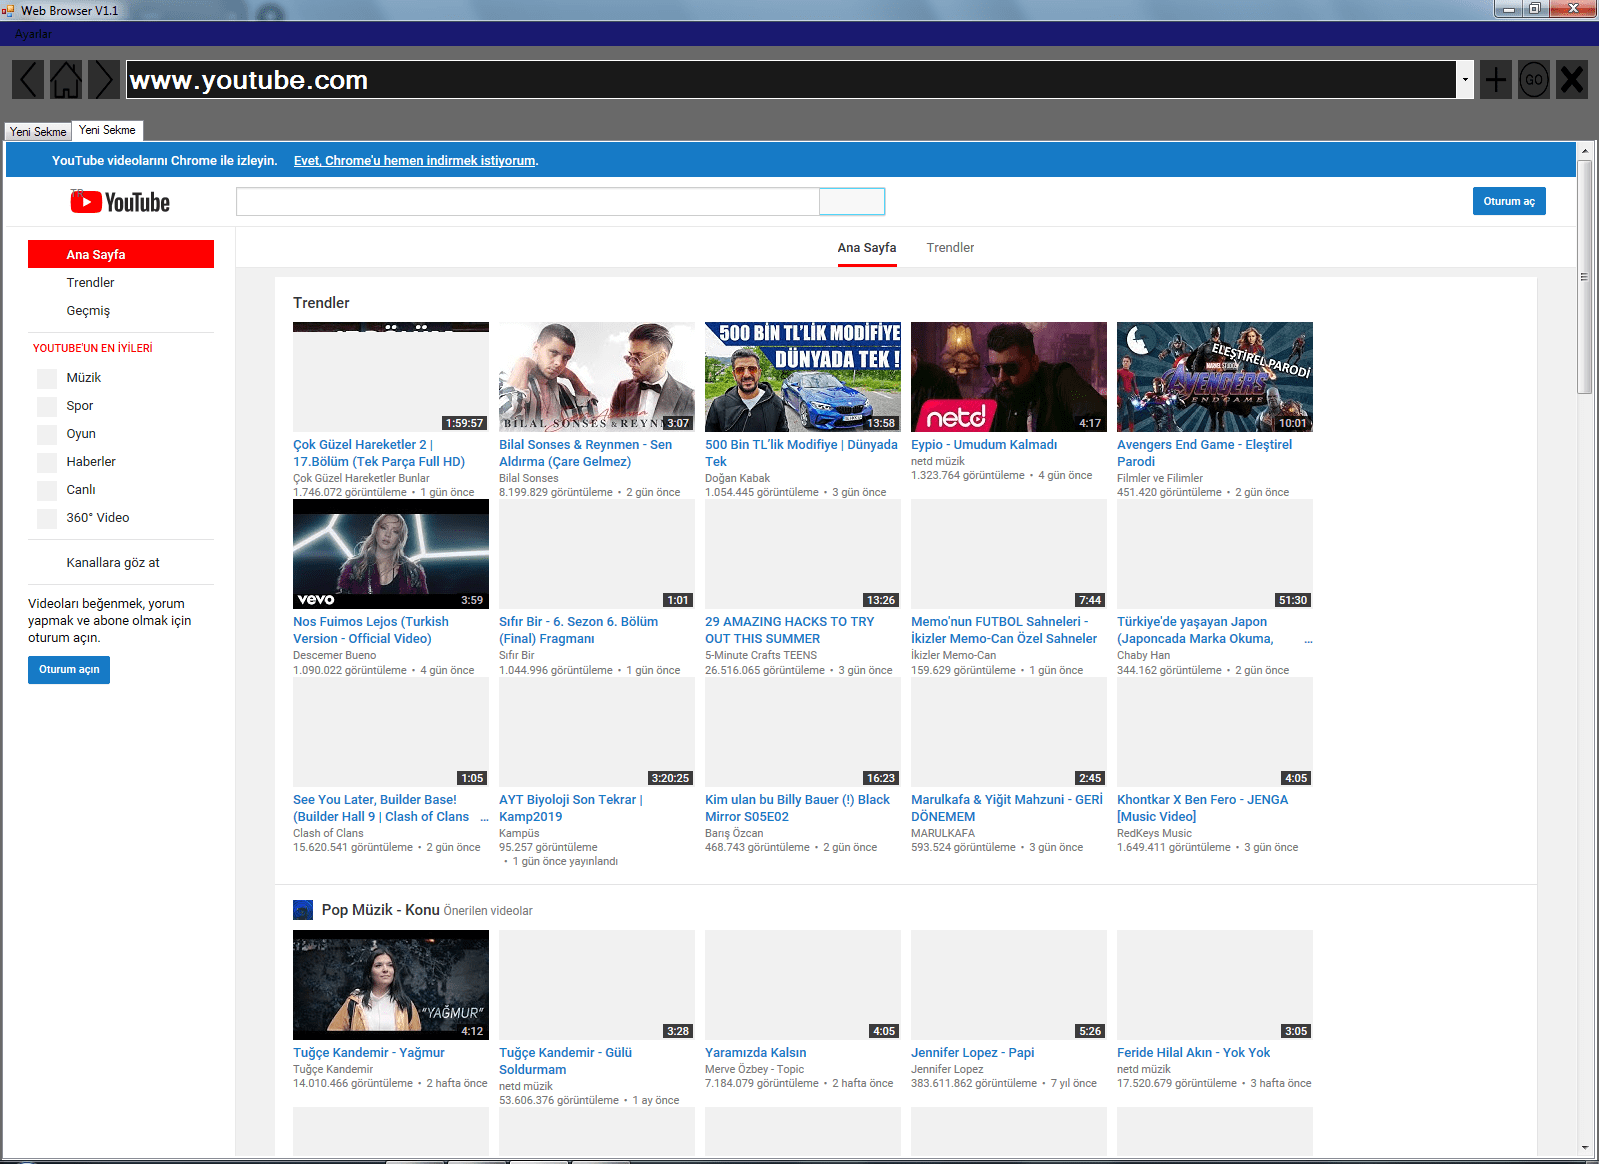1599x1164 pixels.
Task: Click Doğan Kabak channel name
Action: tap(737, 478)
